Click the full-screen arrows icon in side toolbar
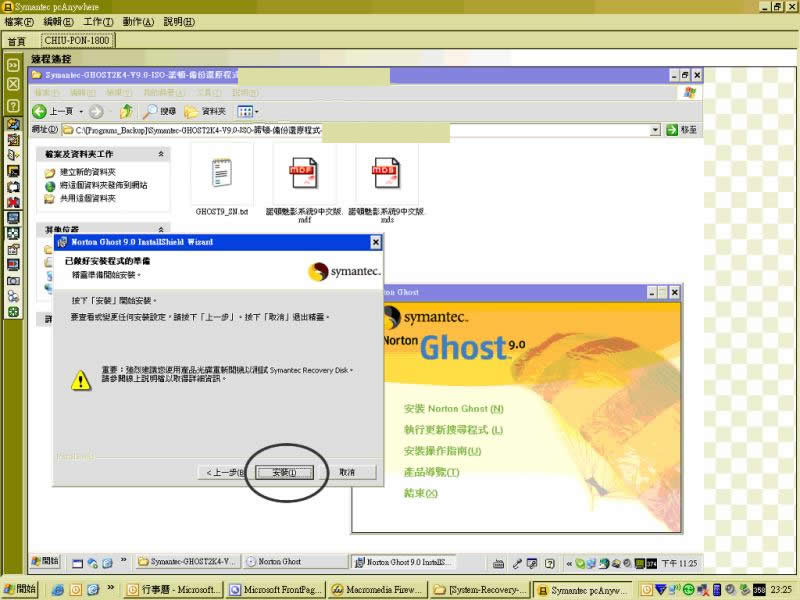 13,233
